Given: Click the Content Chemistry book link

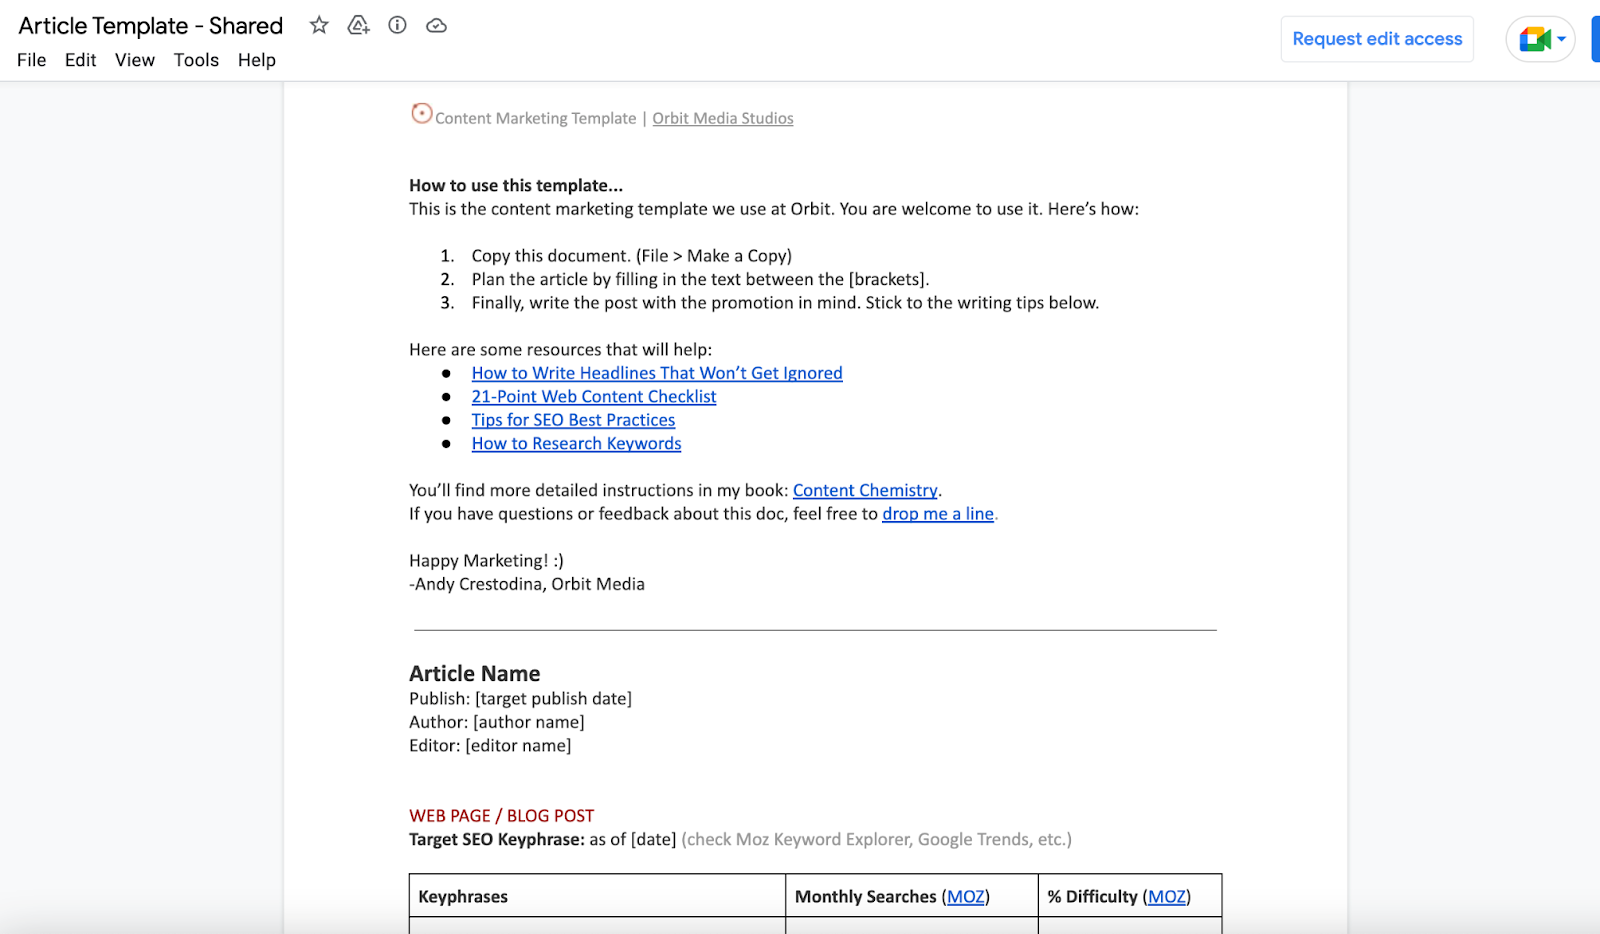Looking at the screenshot, I should point(864,490).
